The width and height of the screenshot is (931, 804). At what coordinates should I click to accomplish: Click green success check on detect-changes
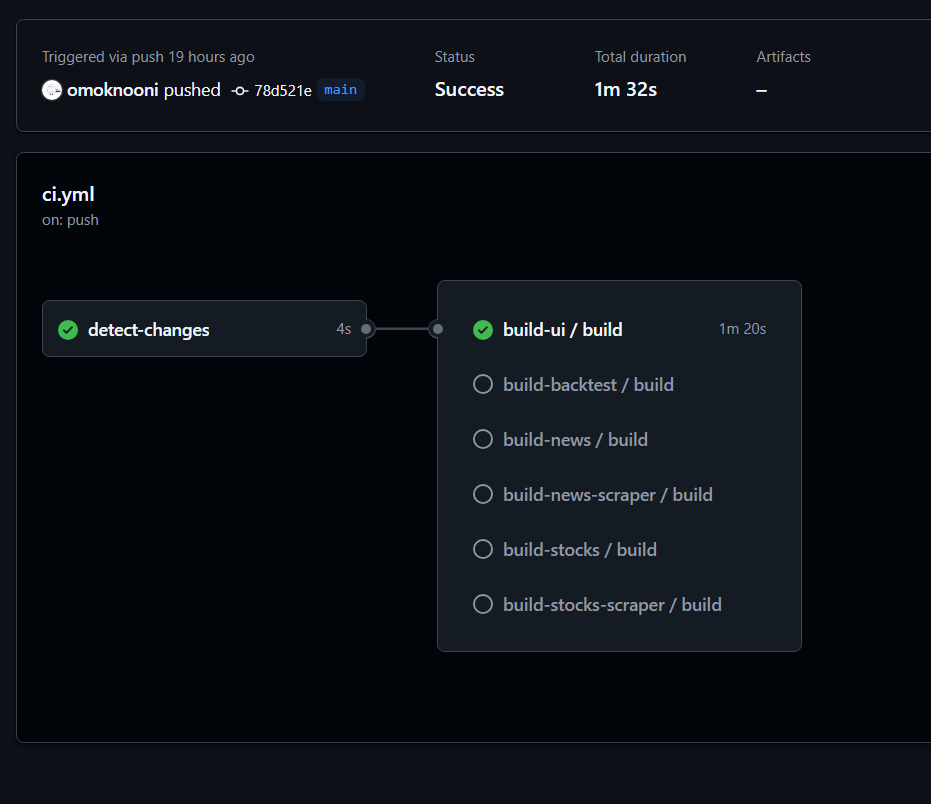click(x=68, y=330)
